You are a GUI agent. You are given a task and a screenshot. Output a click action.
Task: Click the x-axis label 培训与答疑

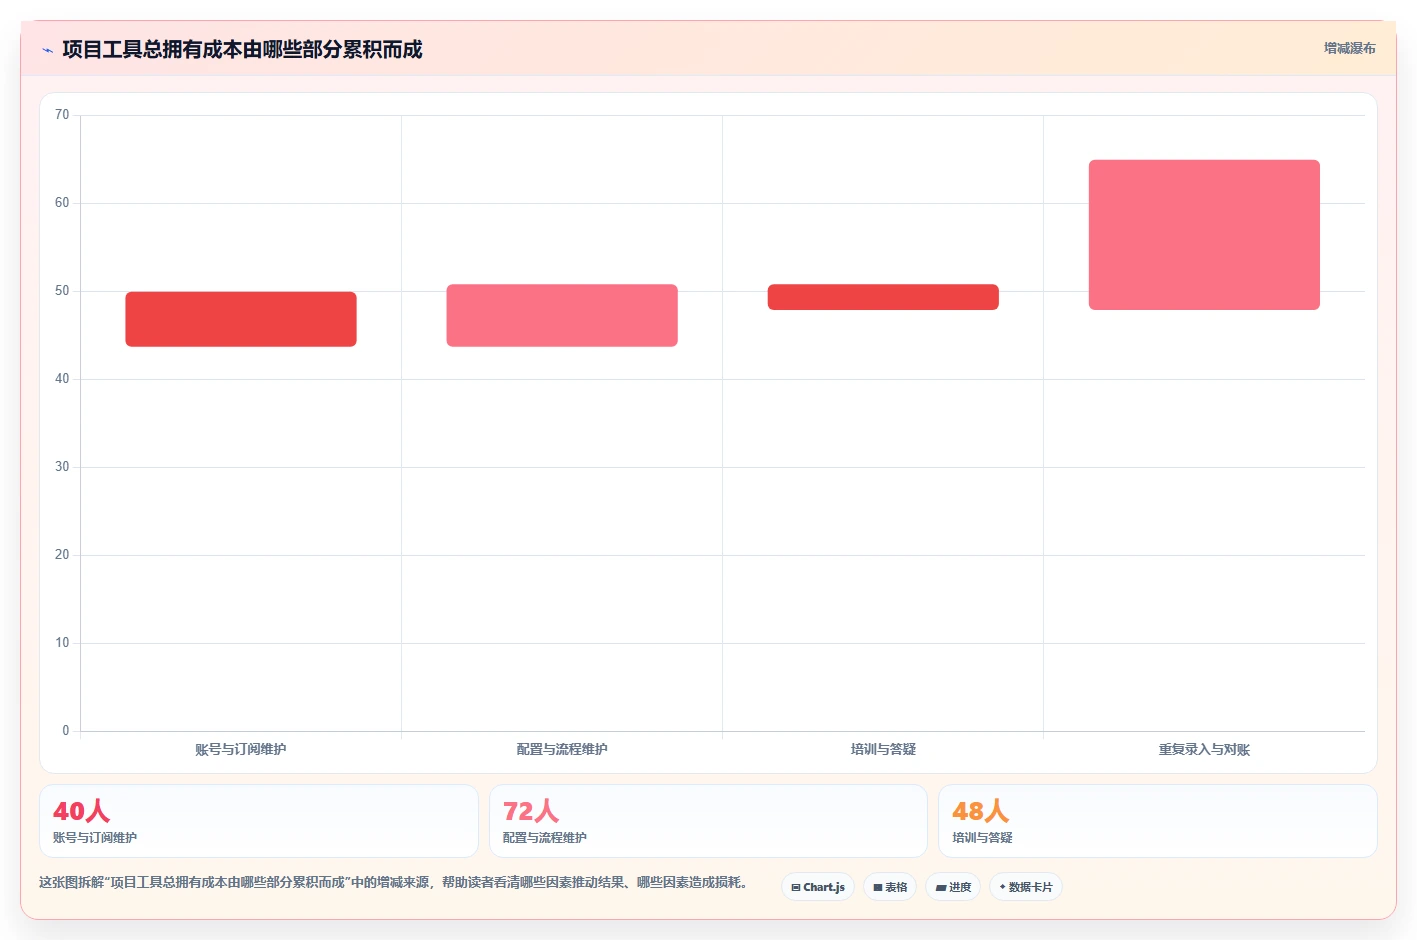883,749
